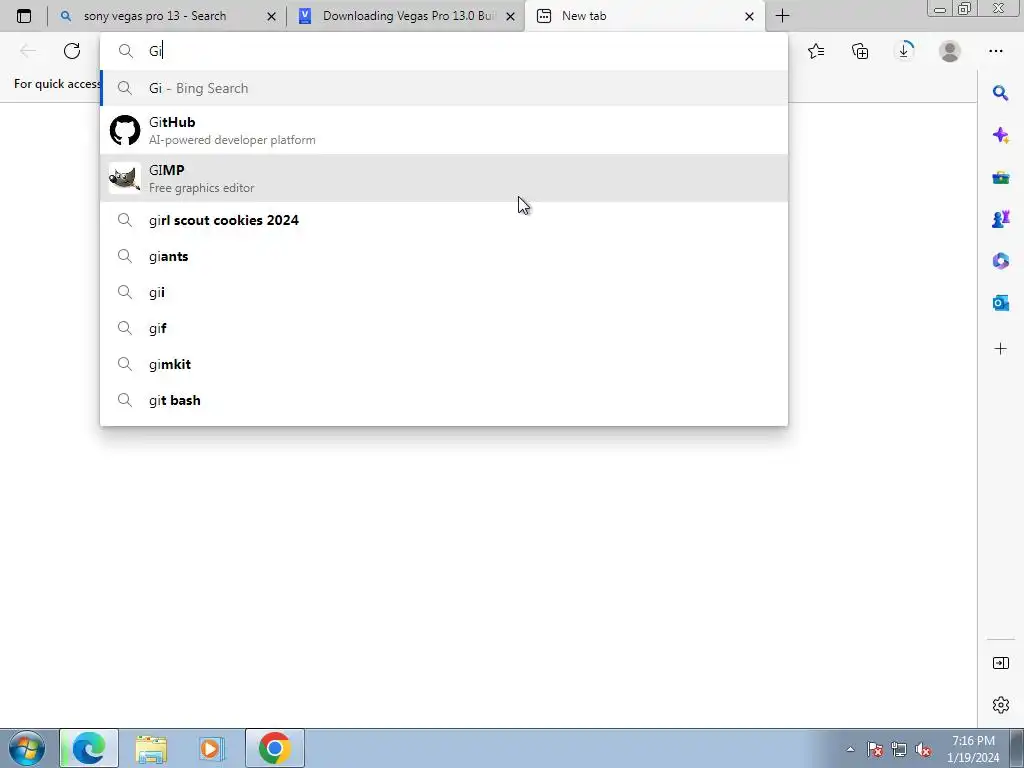Image resolution: width=1024 pixels, height=768 pixels.
Task: Choose the girl scout cookies 2024 suggestion
Action: (x=444, y=220)
